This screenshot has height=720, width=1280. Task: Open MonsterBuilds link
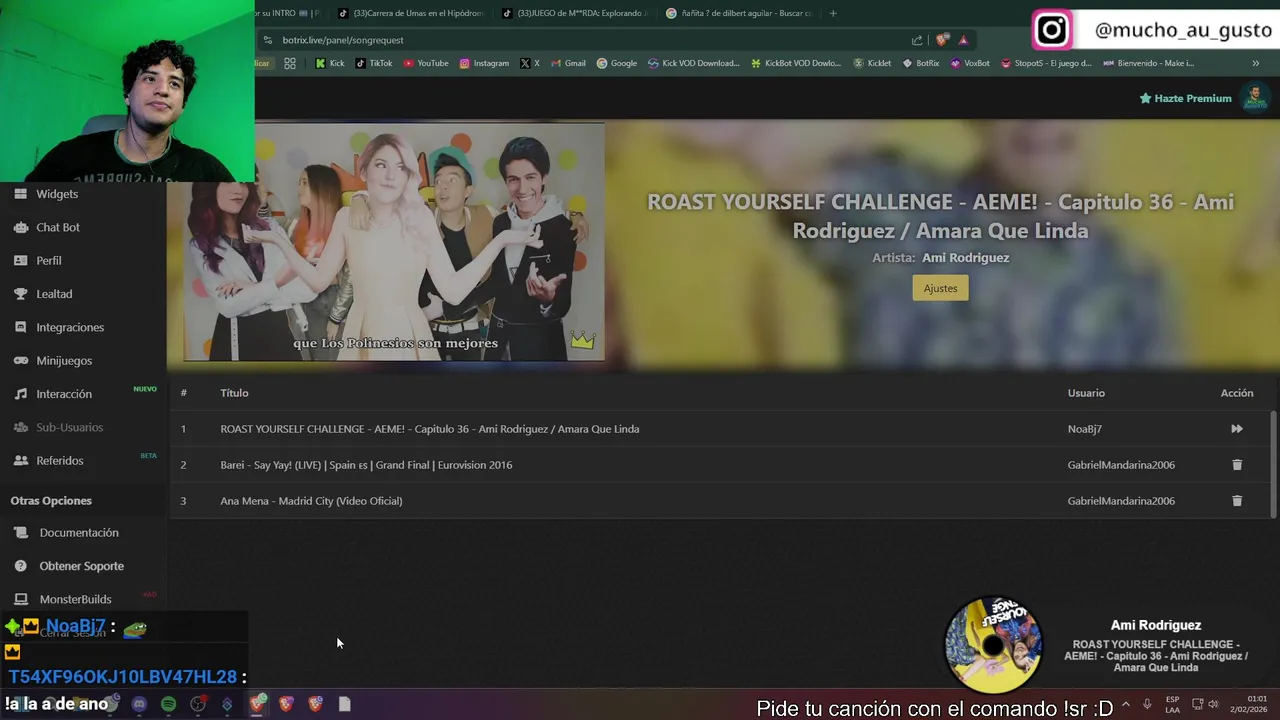pos(75,599)
